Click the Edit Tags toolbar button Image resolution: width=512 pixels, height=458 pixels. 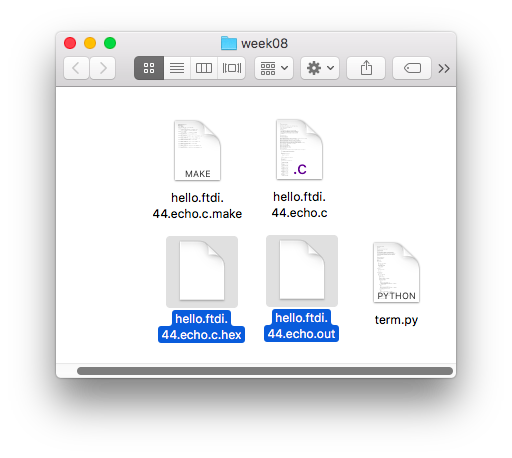tap(412, 68)
